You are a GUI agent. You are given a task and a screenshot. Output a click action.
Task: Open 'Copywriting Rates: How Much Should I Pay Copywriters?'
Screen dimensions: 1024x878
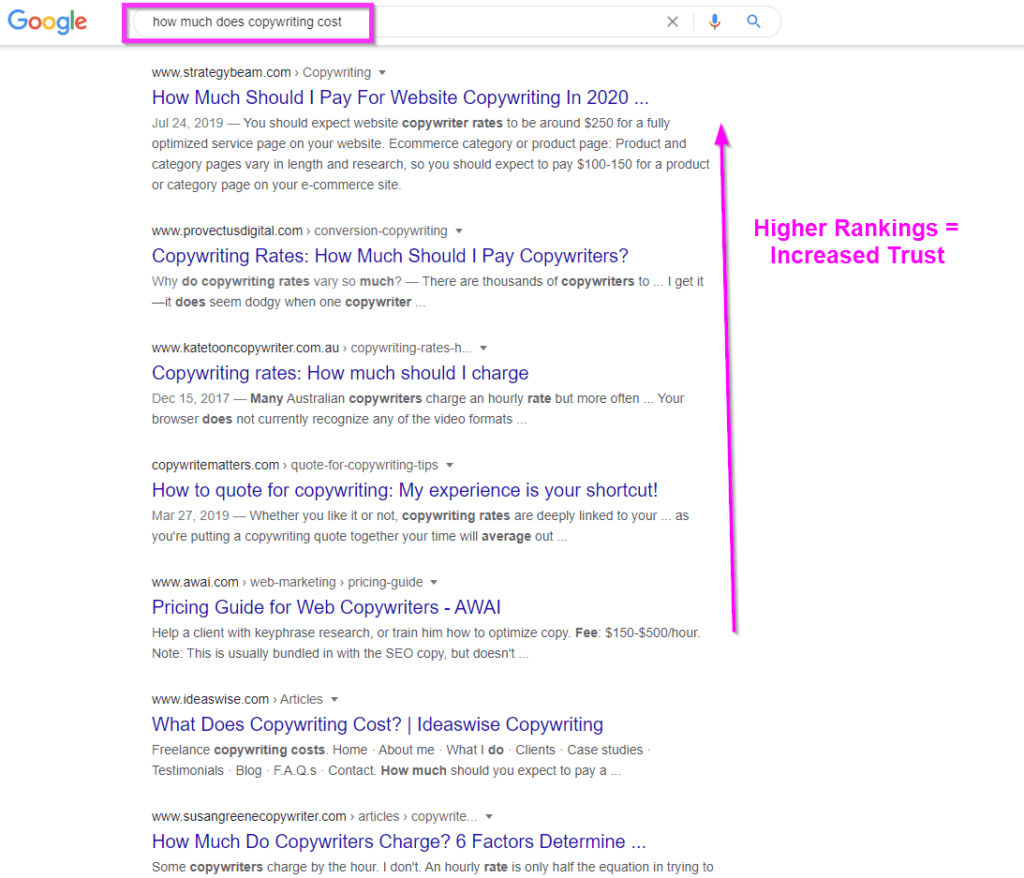pyautogui.click(x=390, y=256)
